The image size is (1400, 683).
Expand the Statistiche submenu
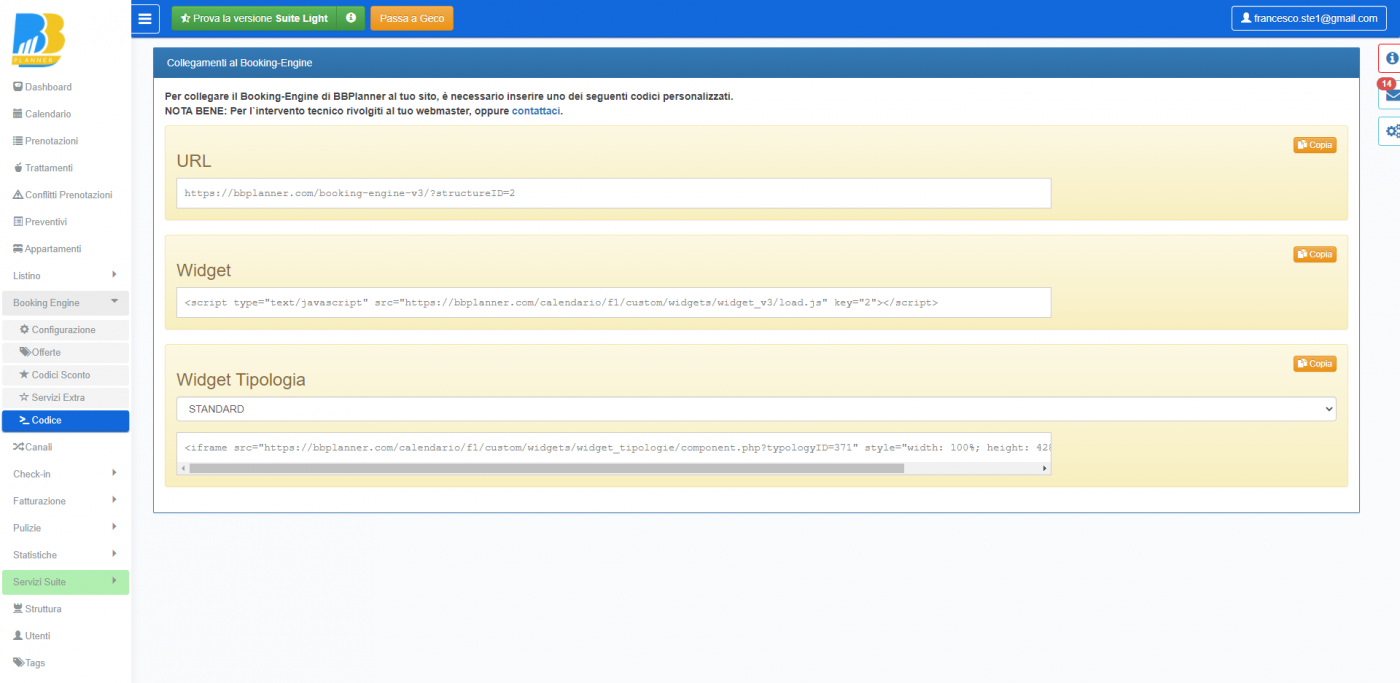coord(65,555)
